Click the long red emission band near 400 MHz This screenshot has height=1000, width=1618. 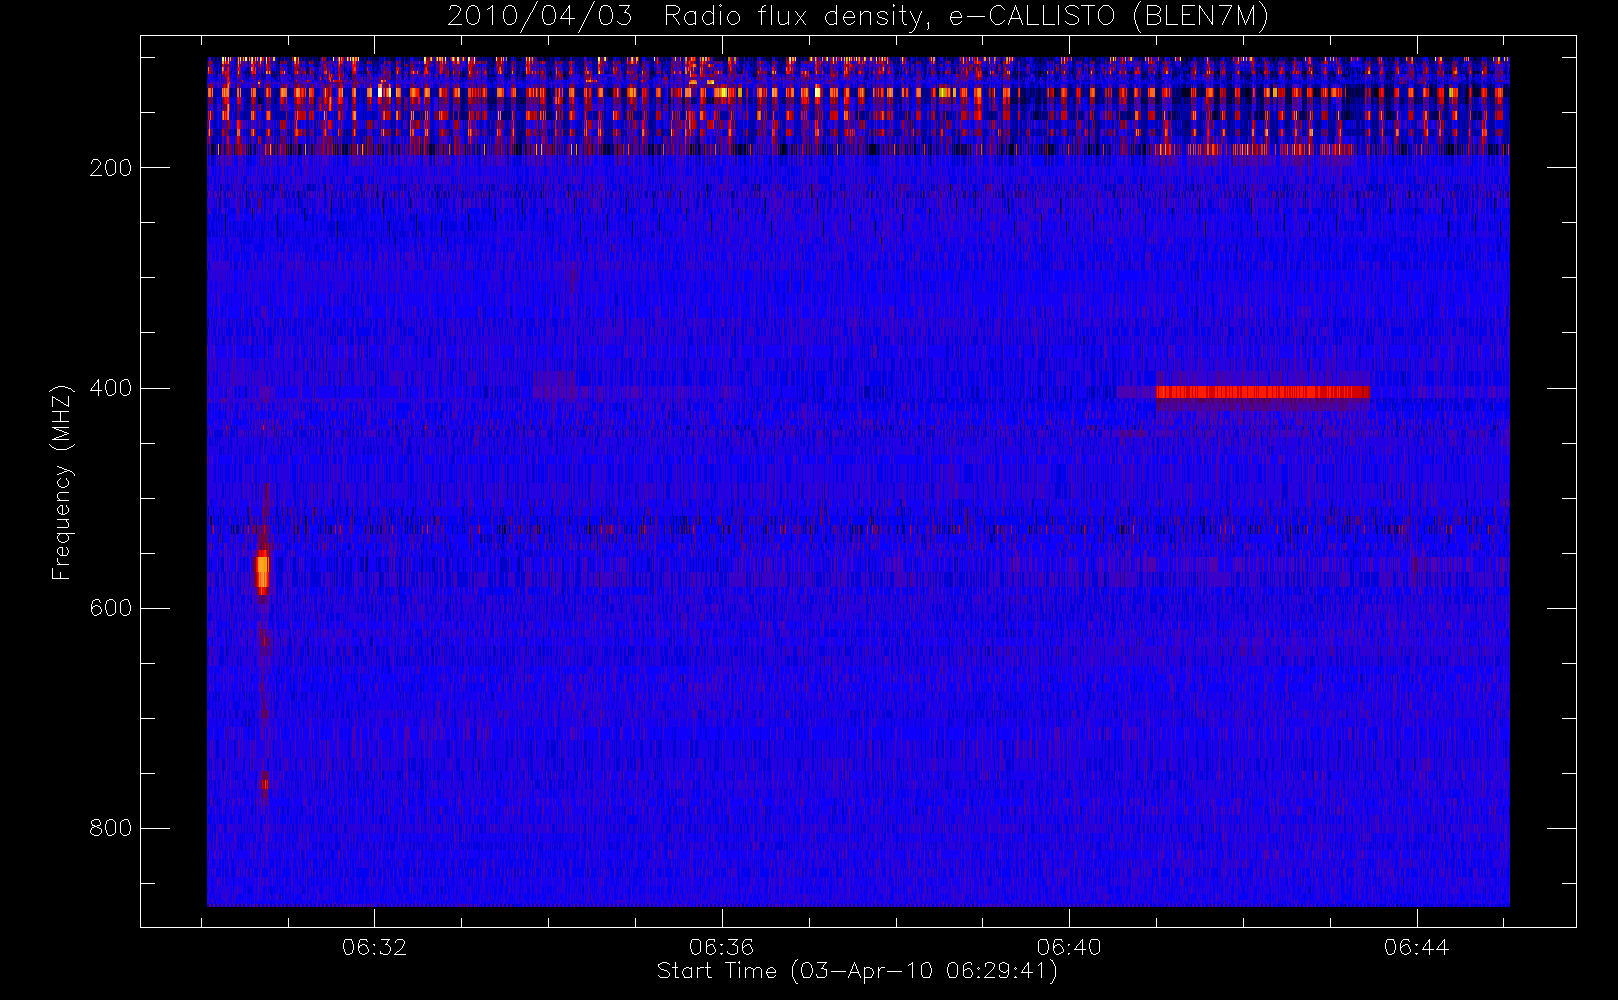click(1262, 392)
